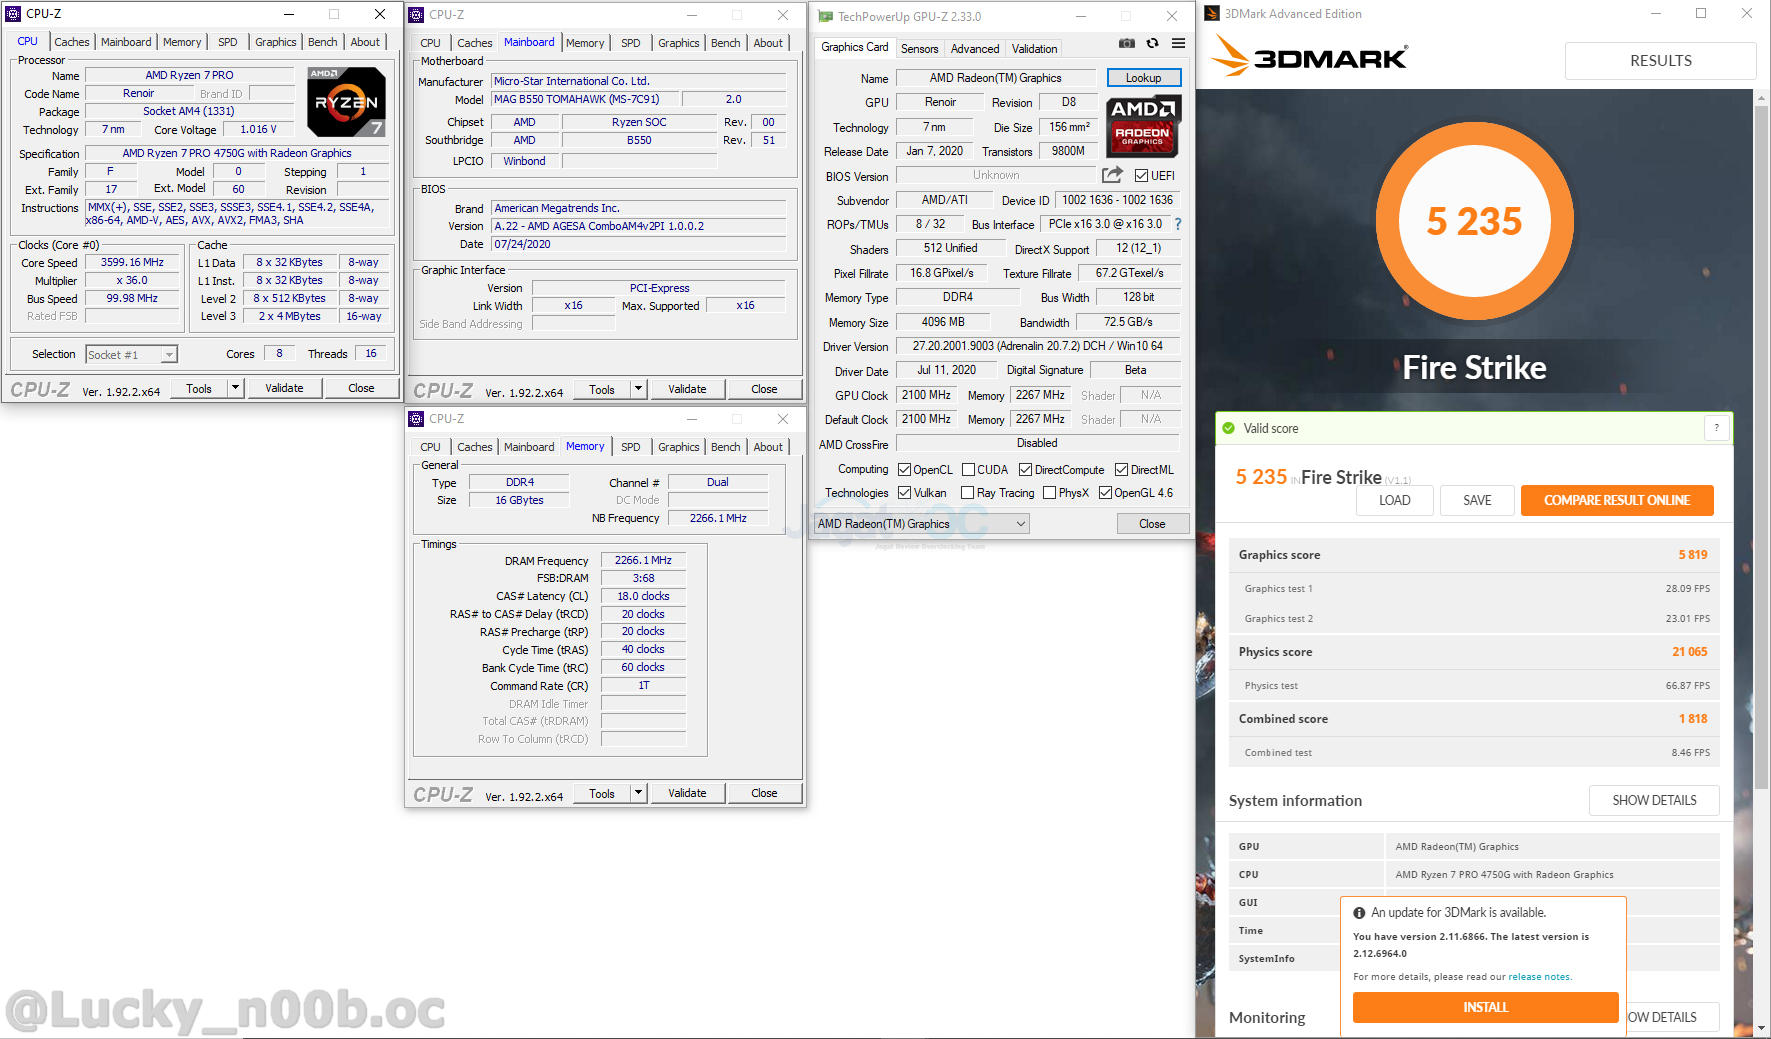Open Bench tab in CPU window
The width and height of the screenshot is (1771, 1039).
coord(322,42)
